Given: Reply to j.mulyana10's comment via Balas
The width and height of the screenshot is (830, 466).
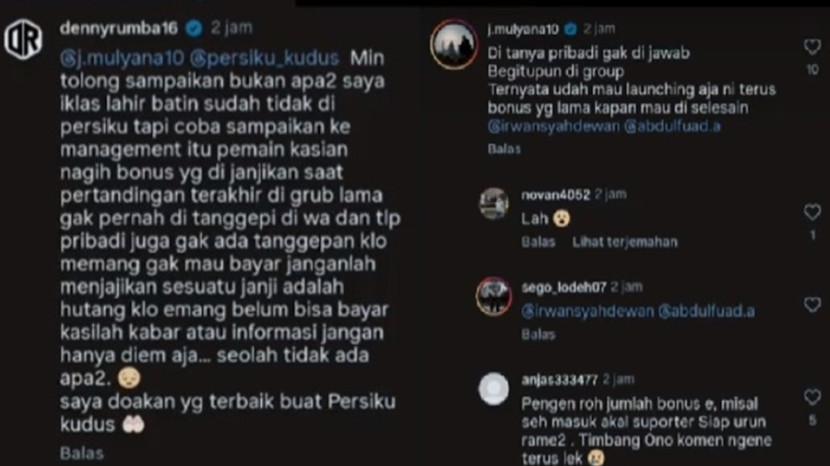Looking at the screenshot, I should coord(504,149).
